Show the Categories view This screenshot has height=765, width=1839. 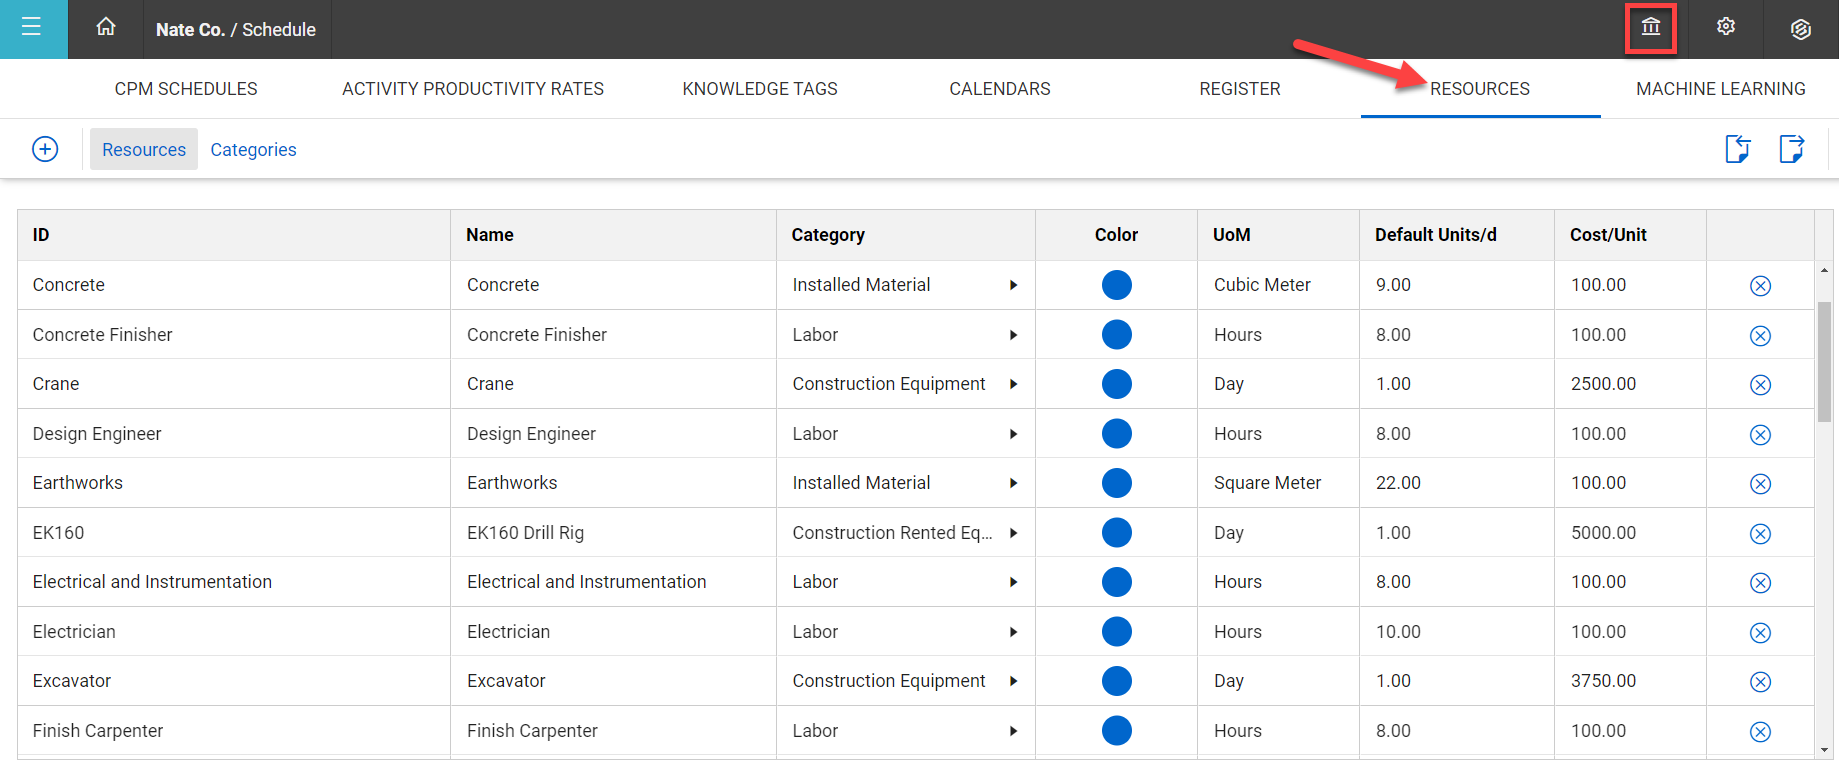pyautogui.click(x=253, y=149)
